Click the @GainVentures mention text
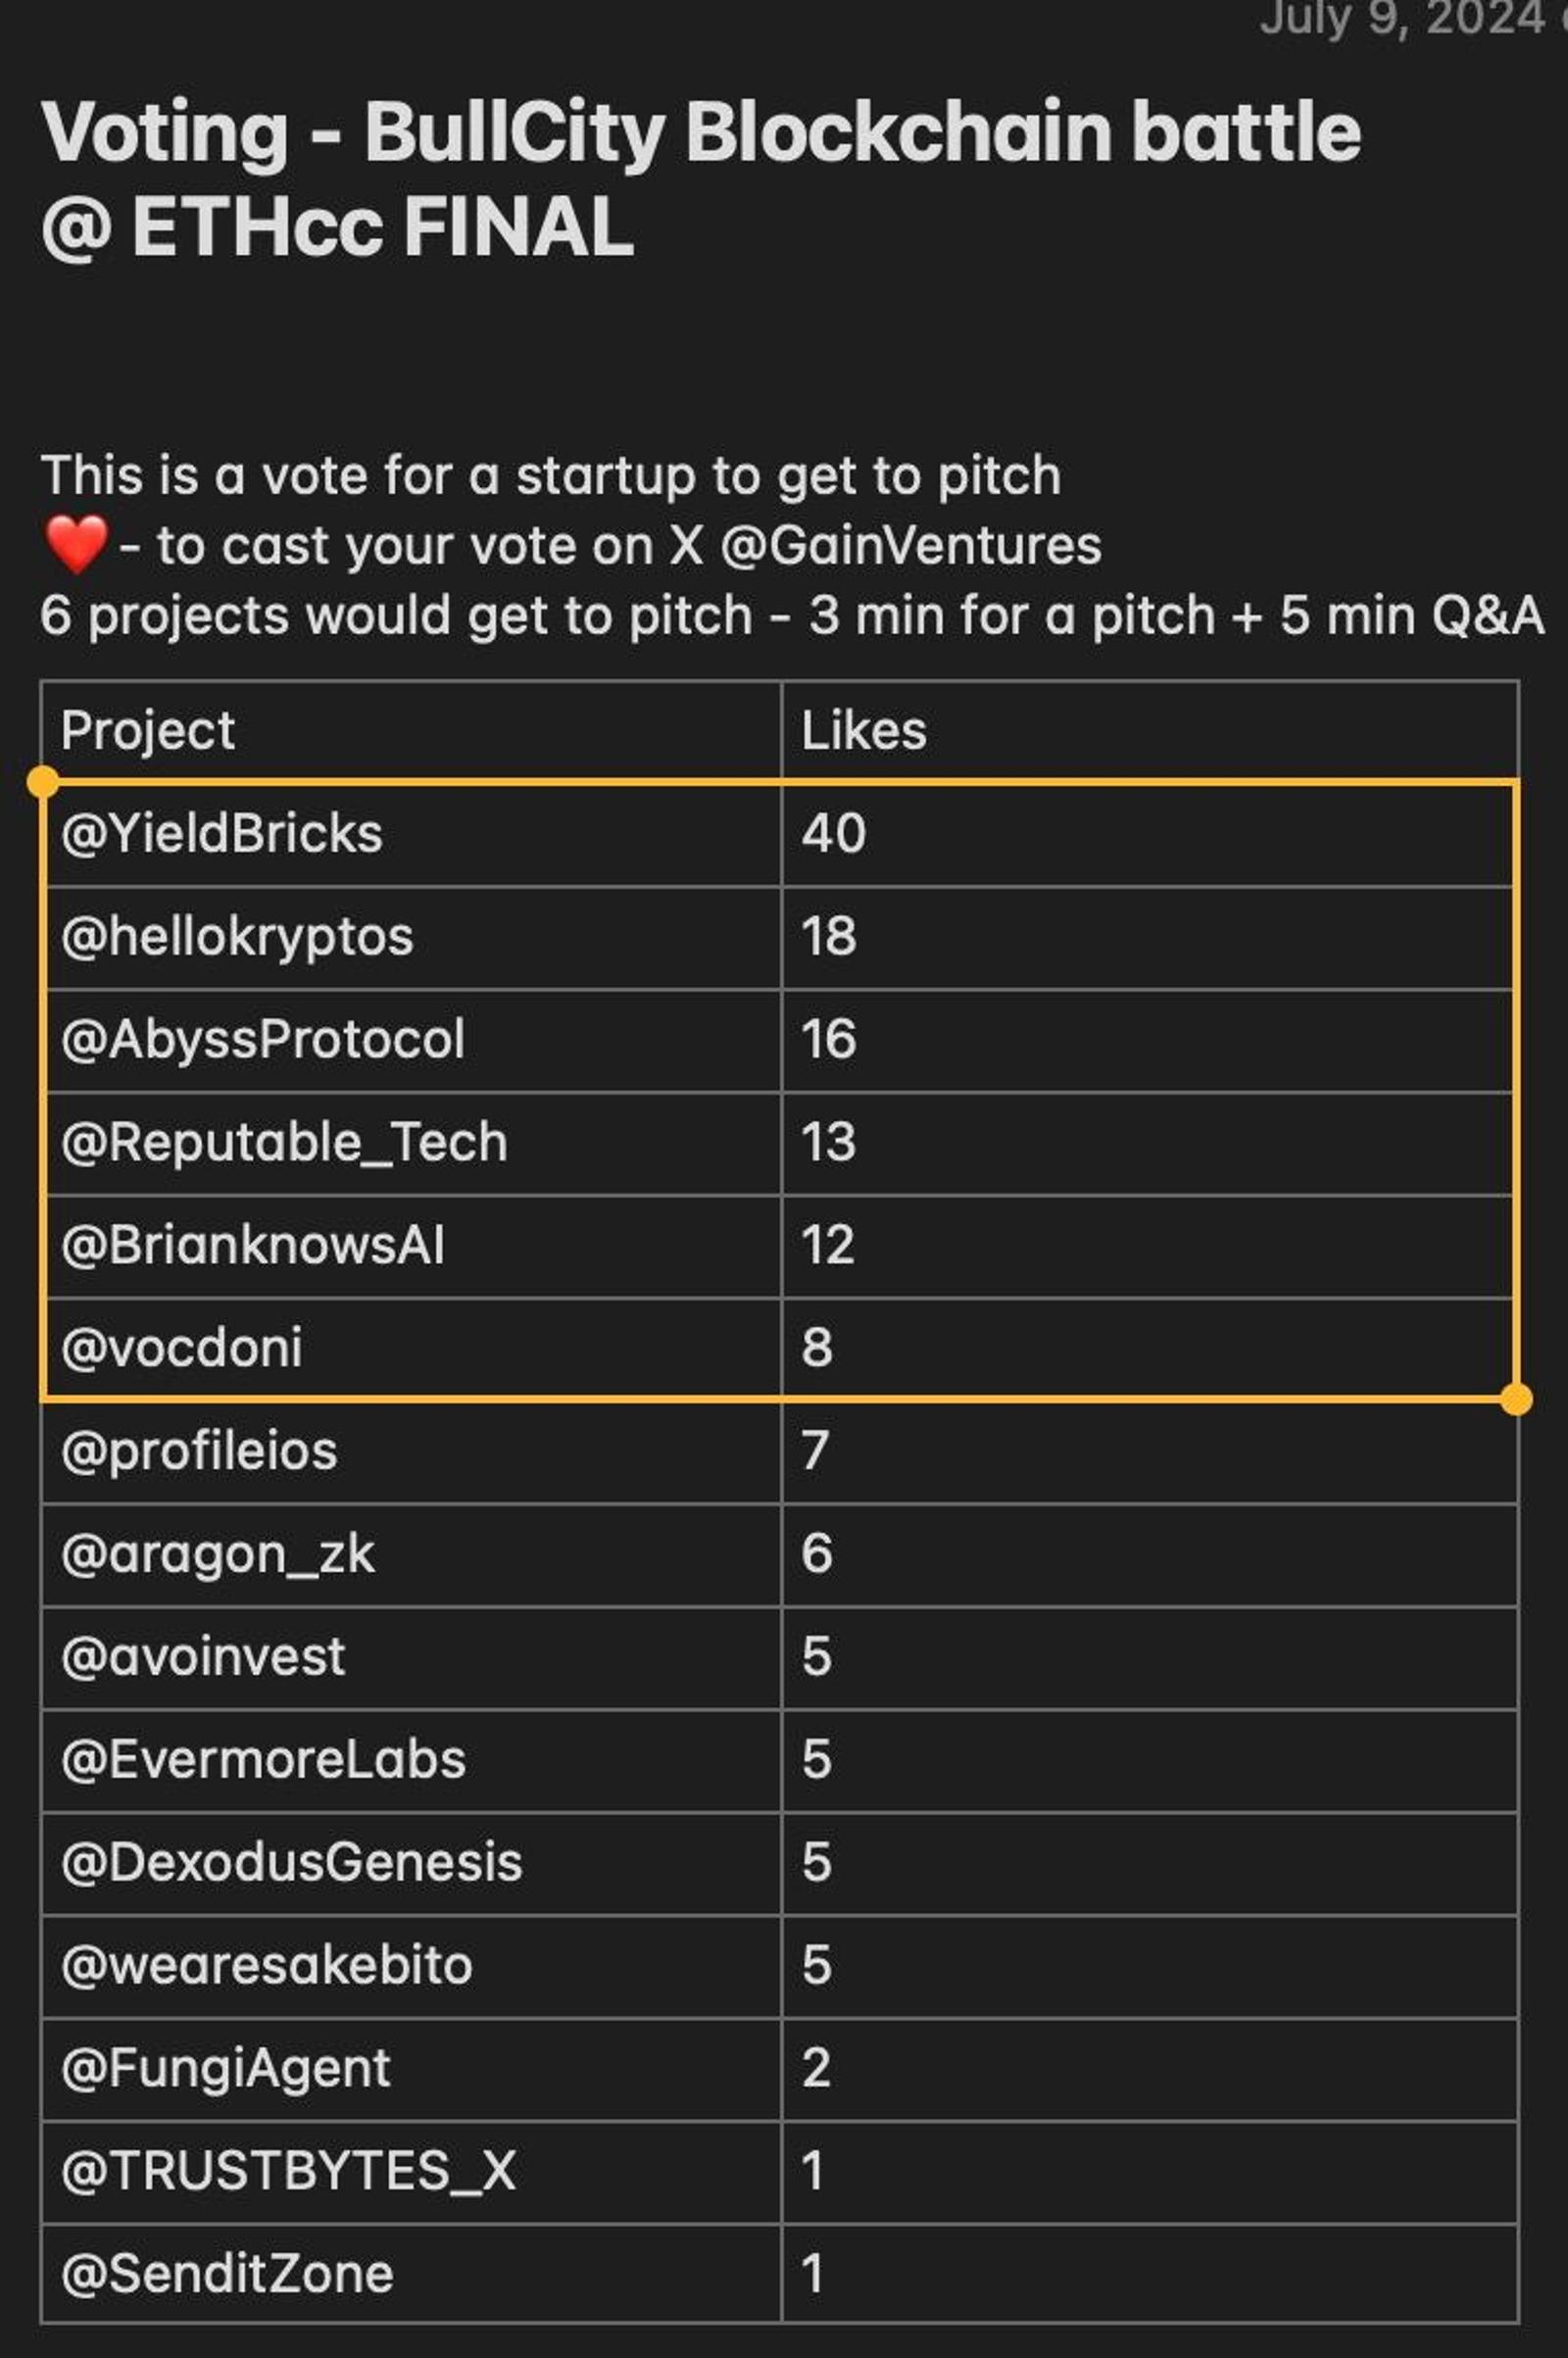The width and height of the screenshot is (1568, 2358). (x=910, y=546)
